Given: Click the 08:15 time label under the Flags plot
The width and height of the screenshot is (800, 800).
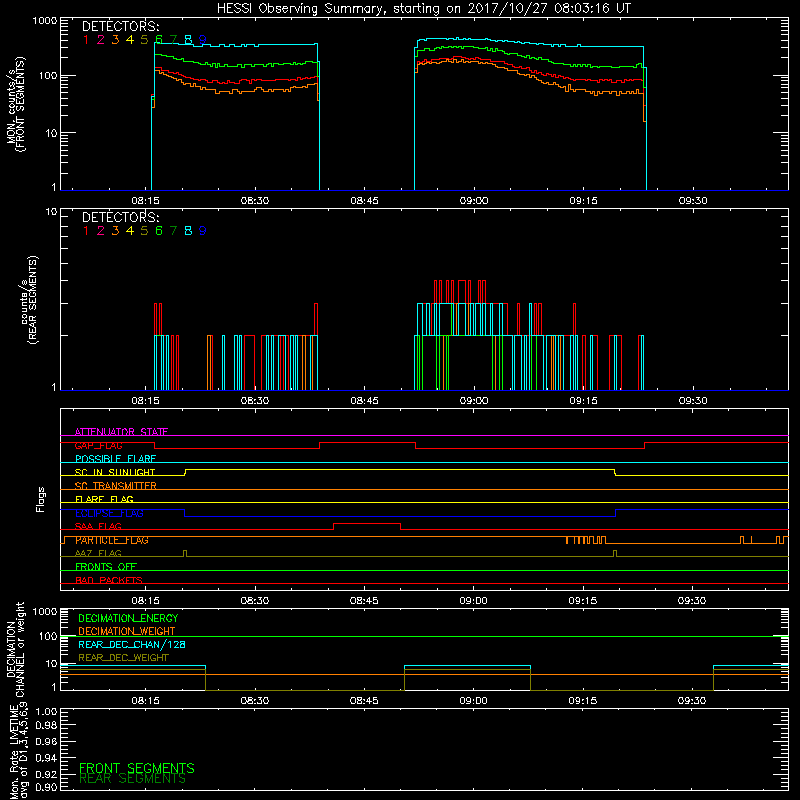Looking at the screenshot, I should point(145,601).
